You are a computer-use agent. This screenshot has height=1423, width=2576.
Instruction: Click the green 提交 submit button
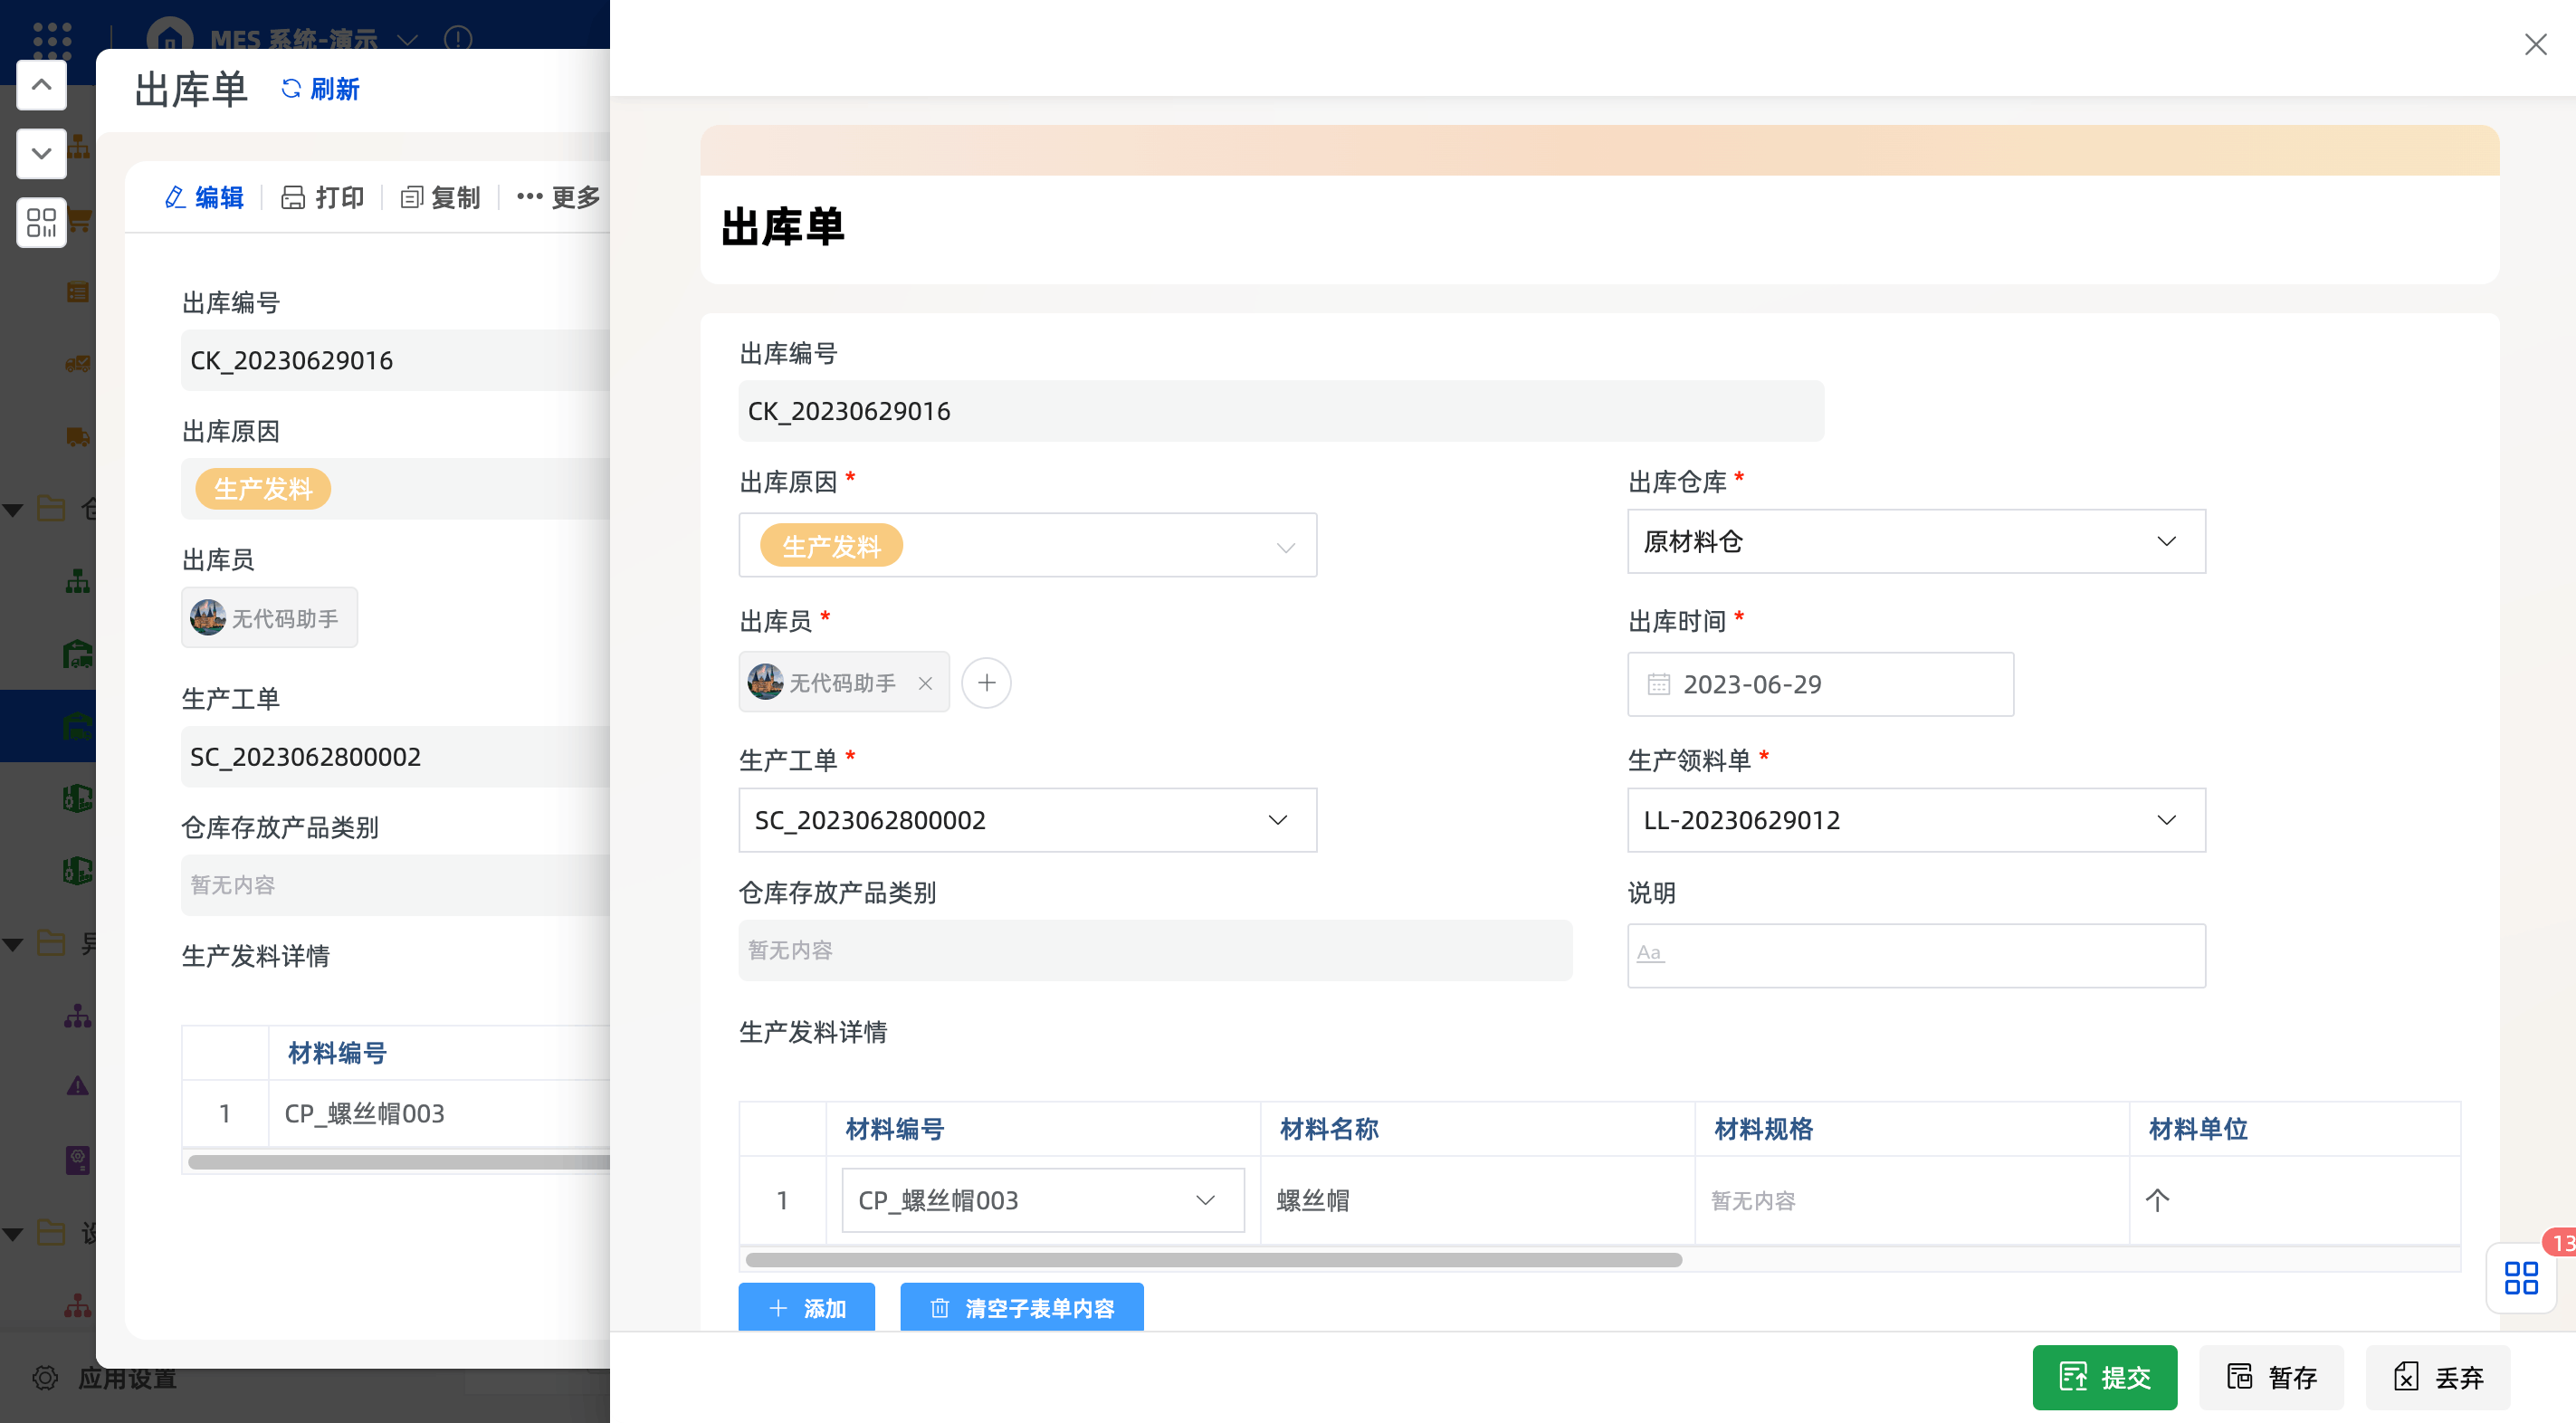(2104, 1377)
